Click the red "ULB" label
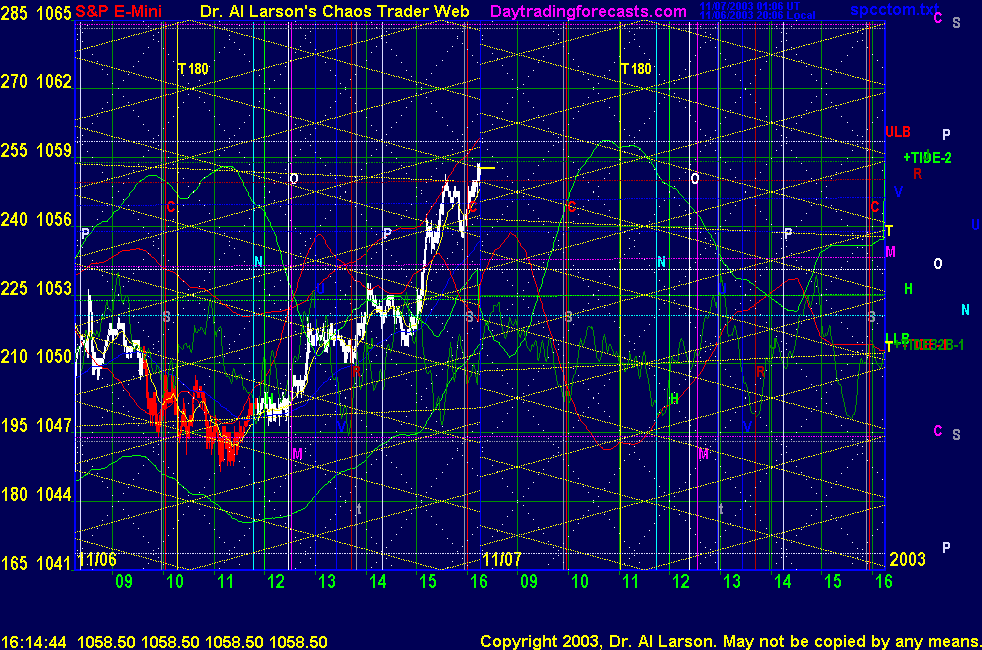 click(897, 132)
